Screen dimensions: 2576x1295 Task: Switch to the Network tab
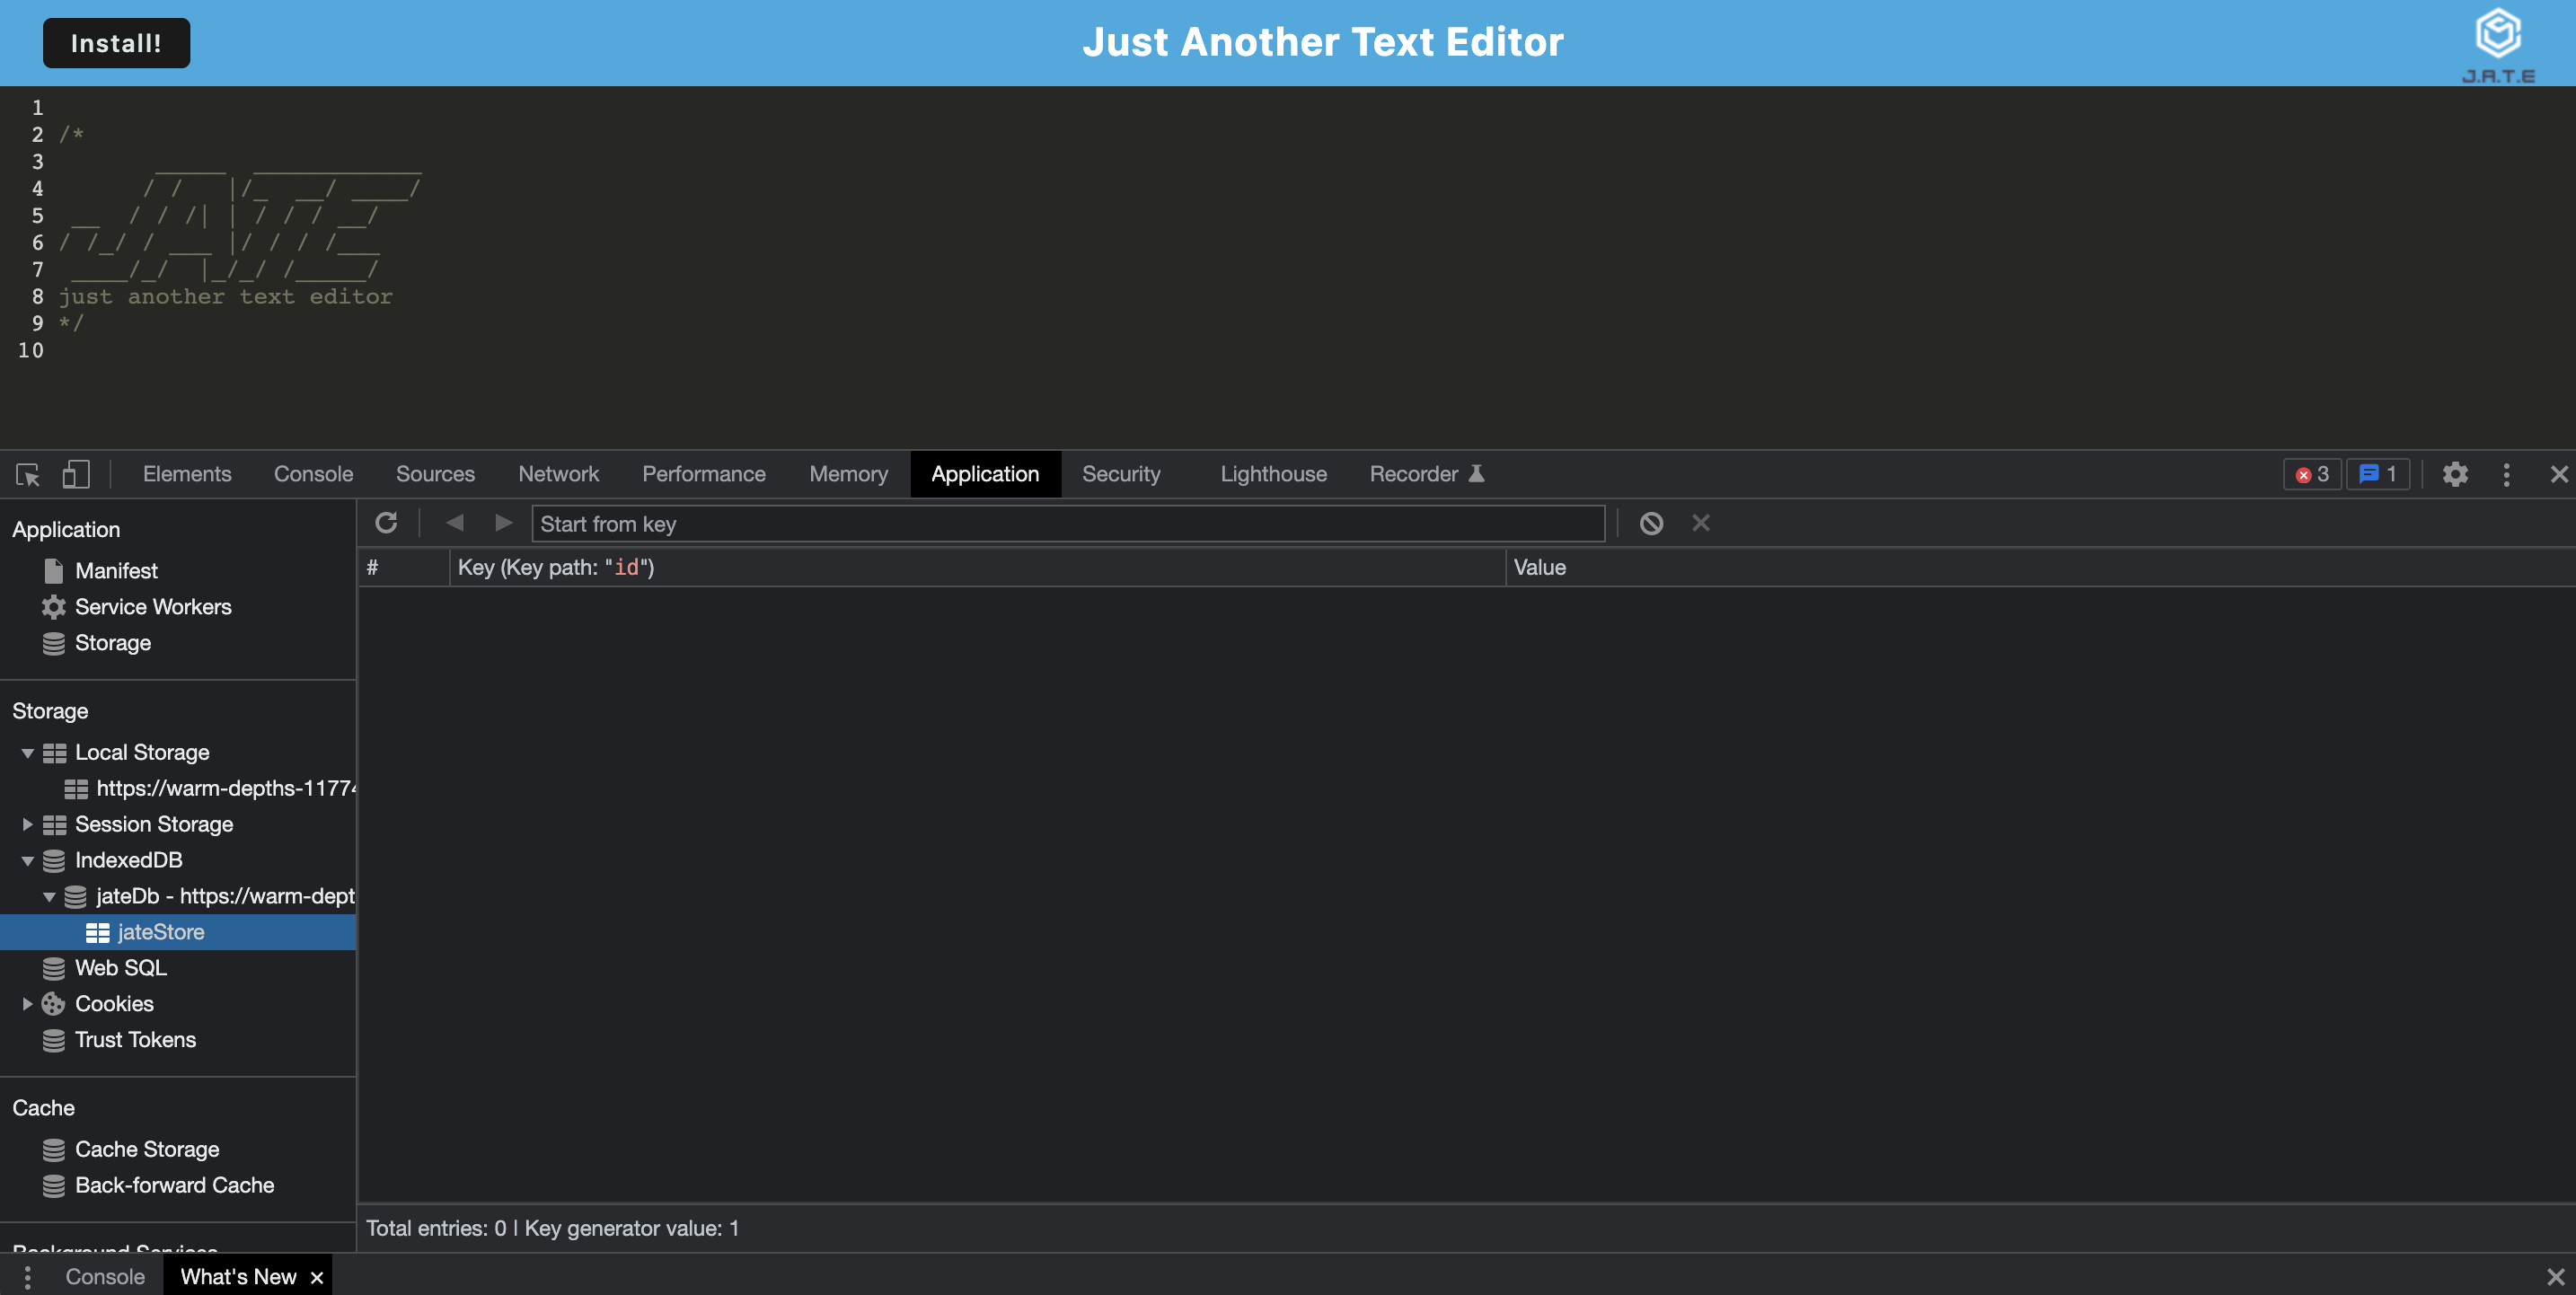click(558, 474)
